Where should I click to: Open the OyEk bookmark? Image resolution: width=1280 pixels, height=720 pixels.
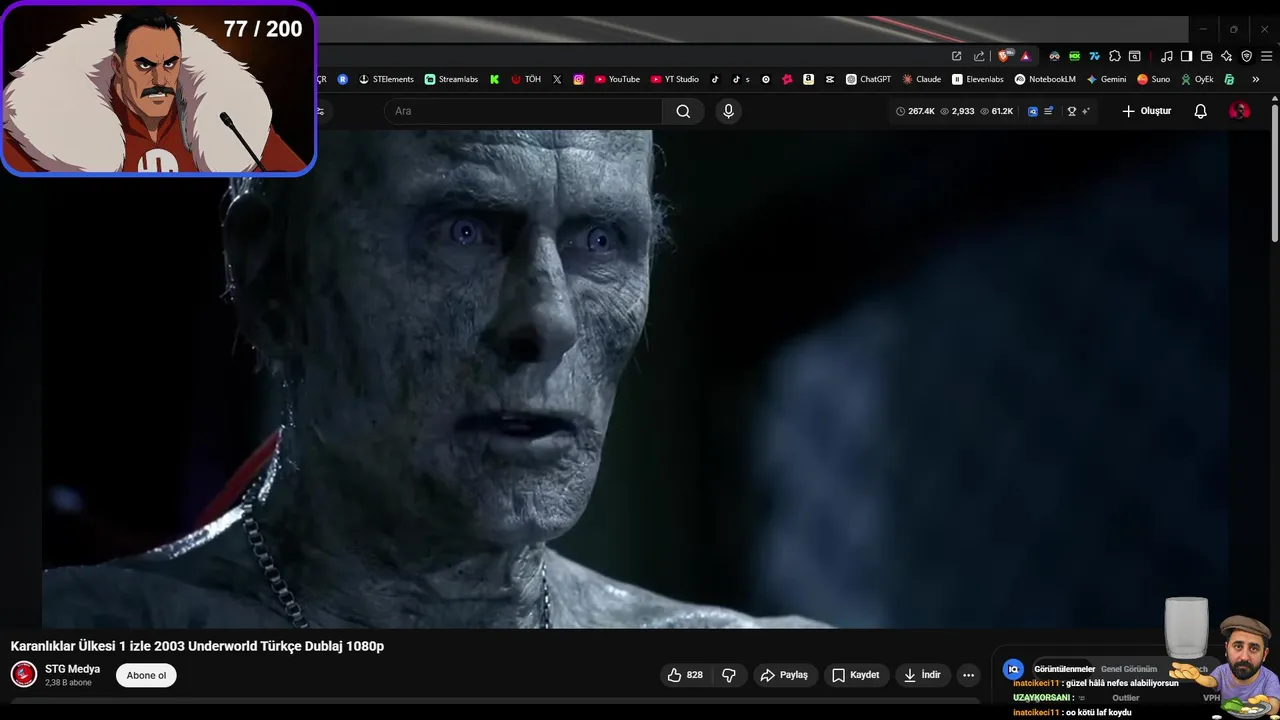[1197, 79]
